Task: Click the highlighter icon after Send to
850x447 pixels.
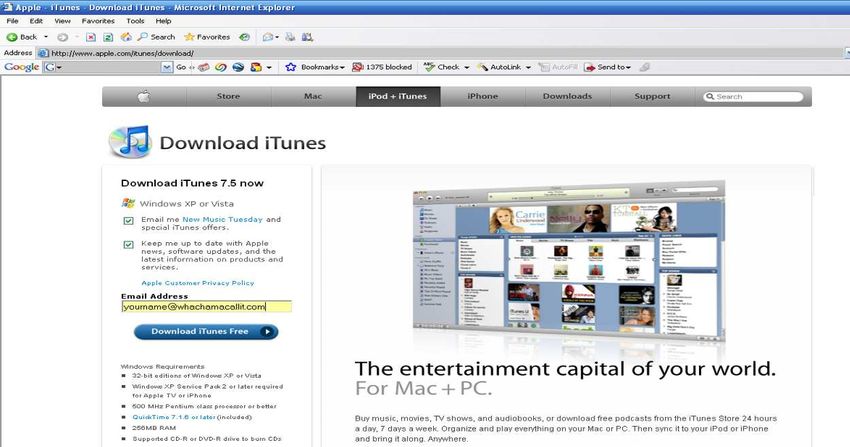Action: (x=645, y=67)
